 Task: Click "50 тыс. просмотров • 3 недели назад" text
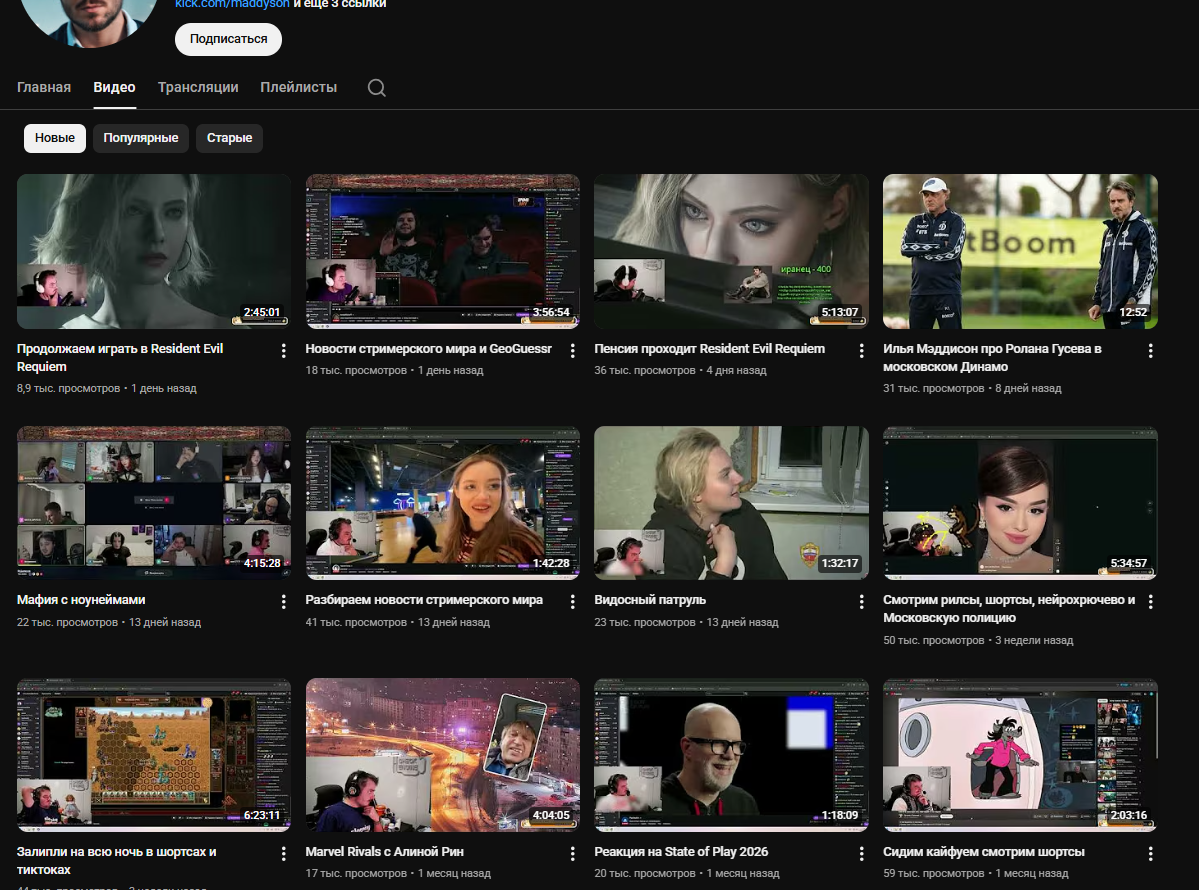coord(978,640)
